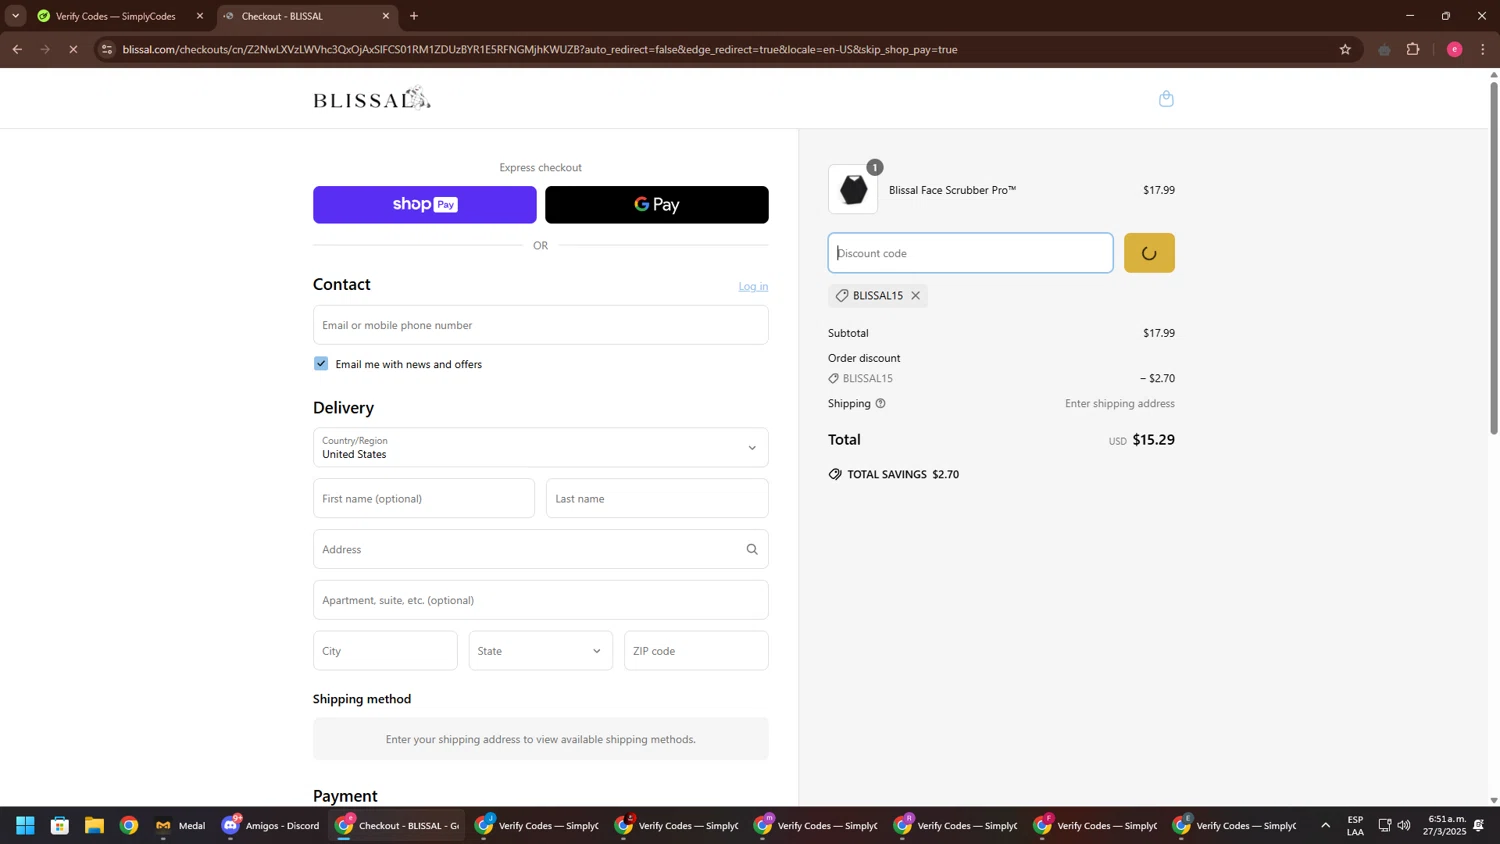Open the Chrome profile avatar
1500x844 pixels.
click(1454, 49)
